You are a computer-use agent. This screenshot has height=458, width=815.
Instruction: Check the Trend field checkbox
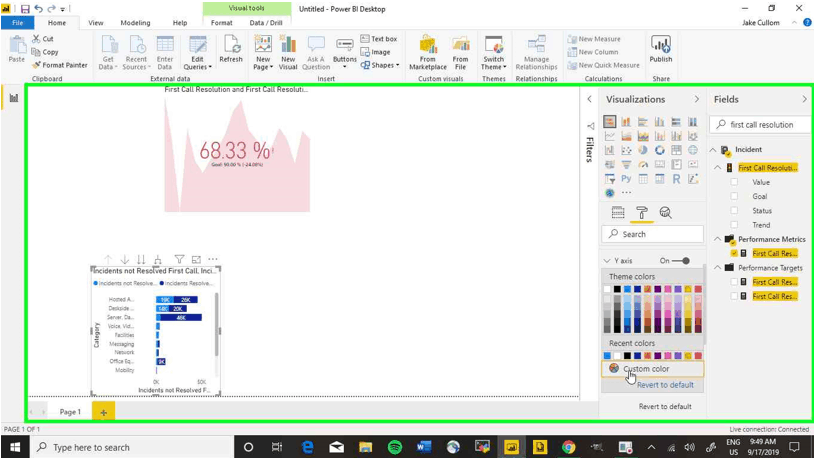734,225
